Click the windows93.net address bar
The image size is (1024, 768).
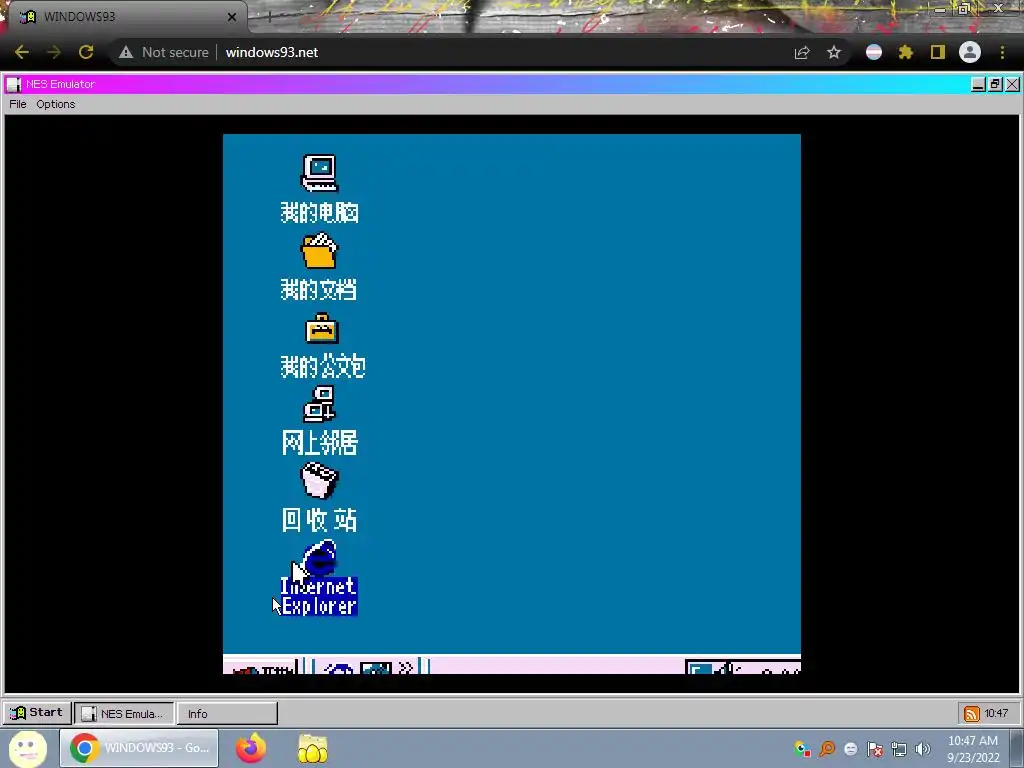(272, 52)
